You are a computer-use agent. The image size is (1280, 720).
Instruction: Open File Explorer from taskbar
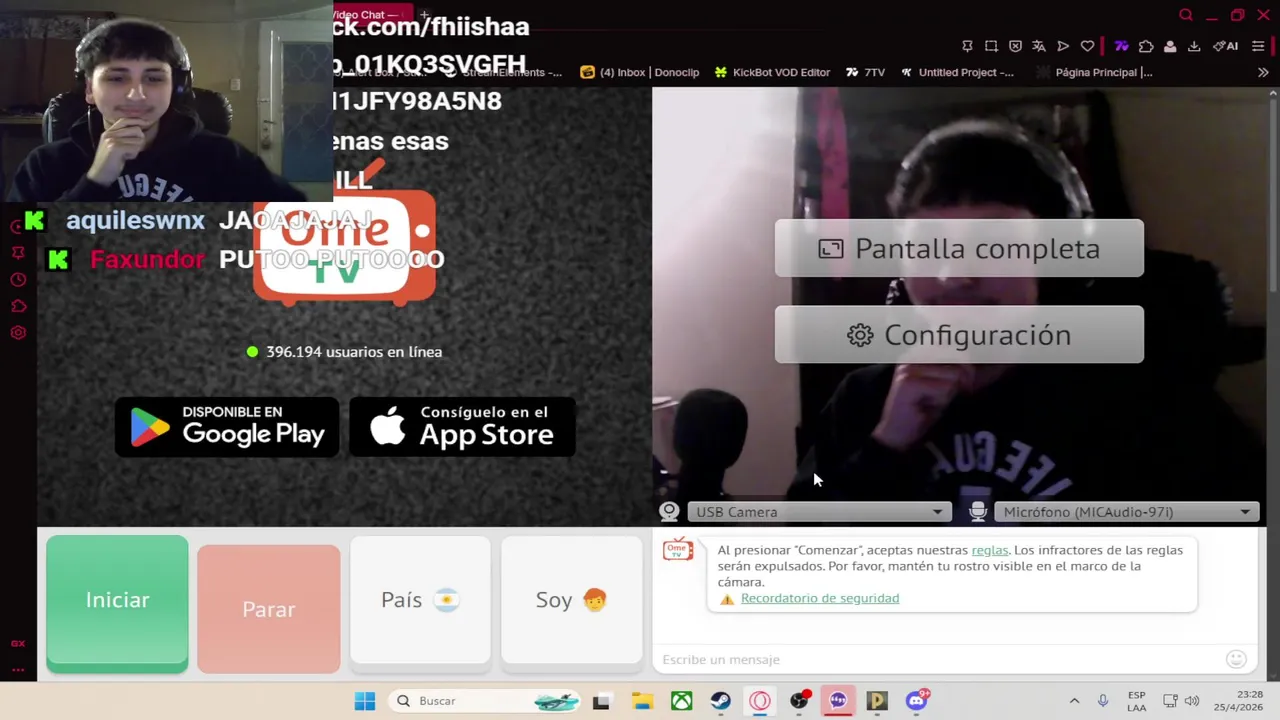point(642,701)
